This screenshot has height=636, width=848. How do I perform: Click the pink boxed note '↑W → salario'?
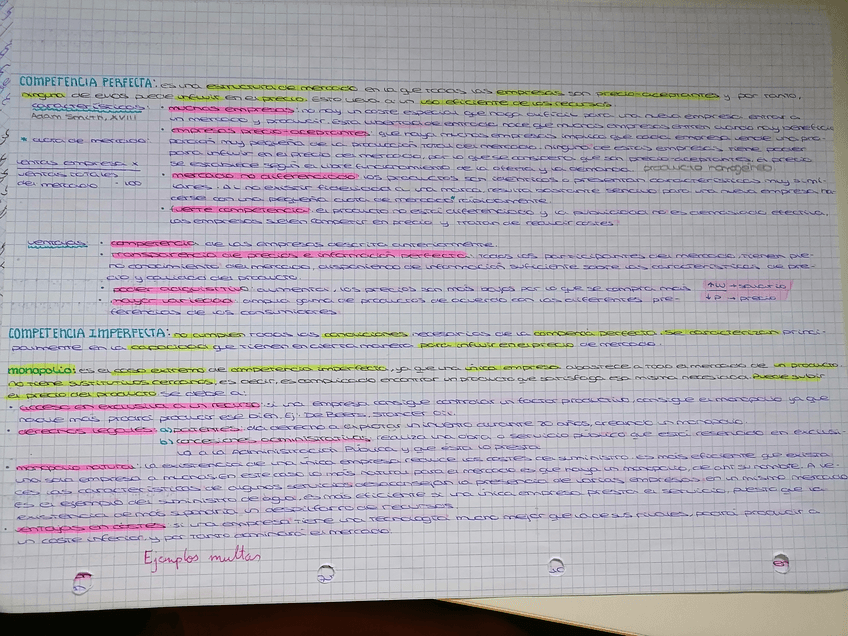coord(747,286)
